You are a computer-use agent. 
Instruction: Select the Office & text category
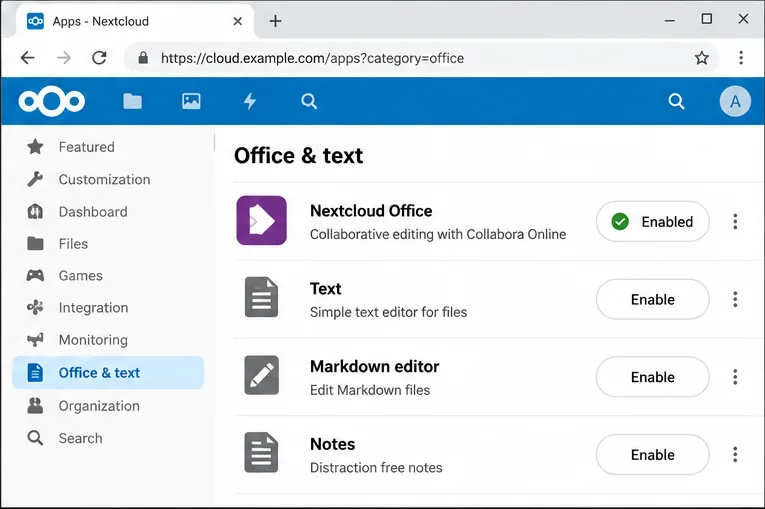(x=108, y=372)
